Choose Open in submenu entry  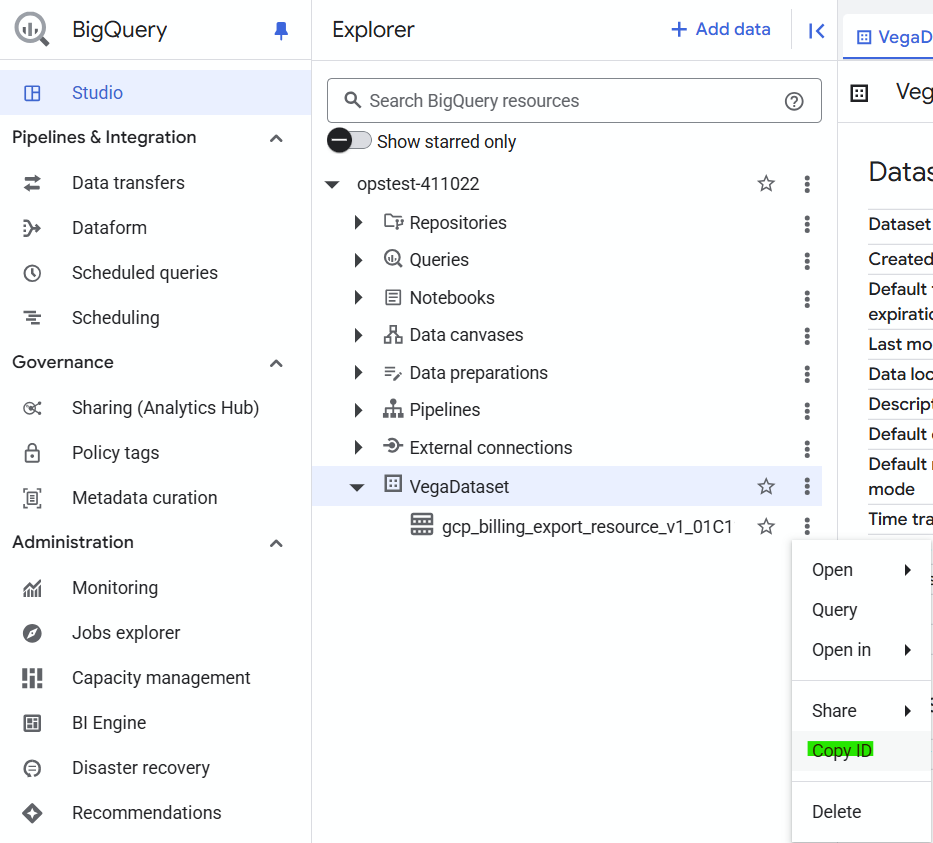[x=862, y=650]
